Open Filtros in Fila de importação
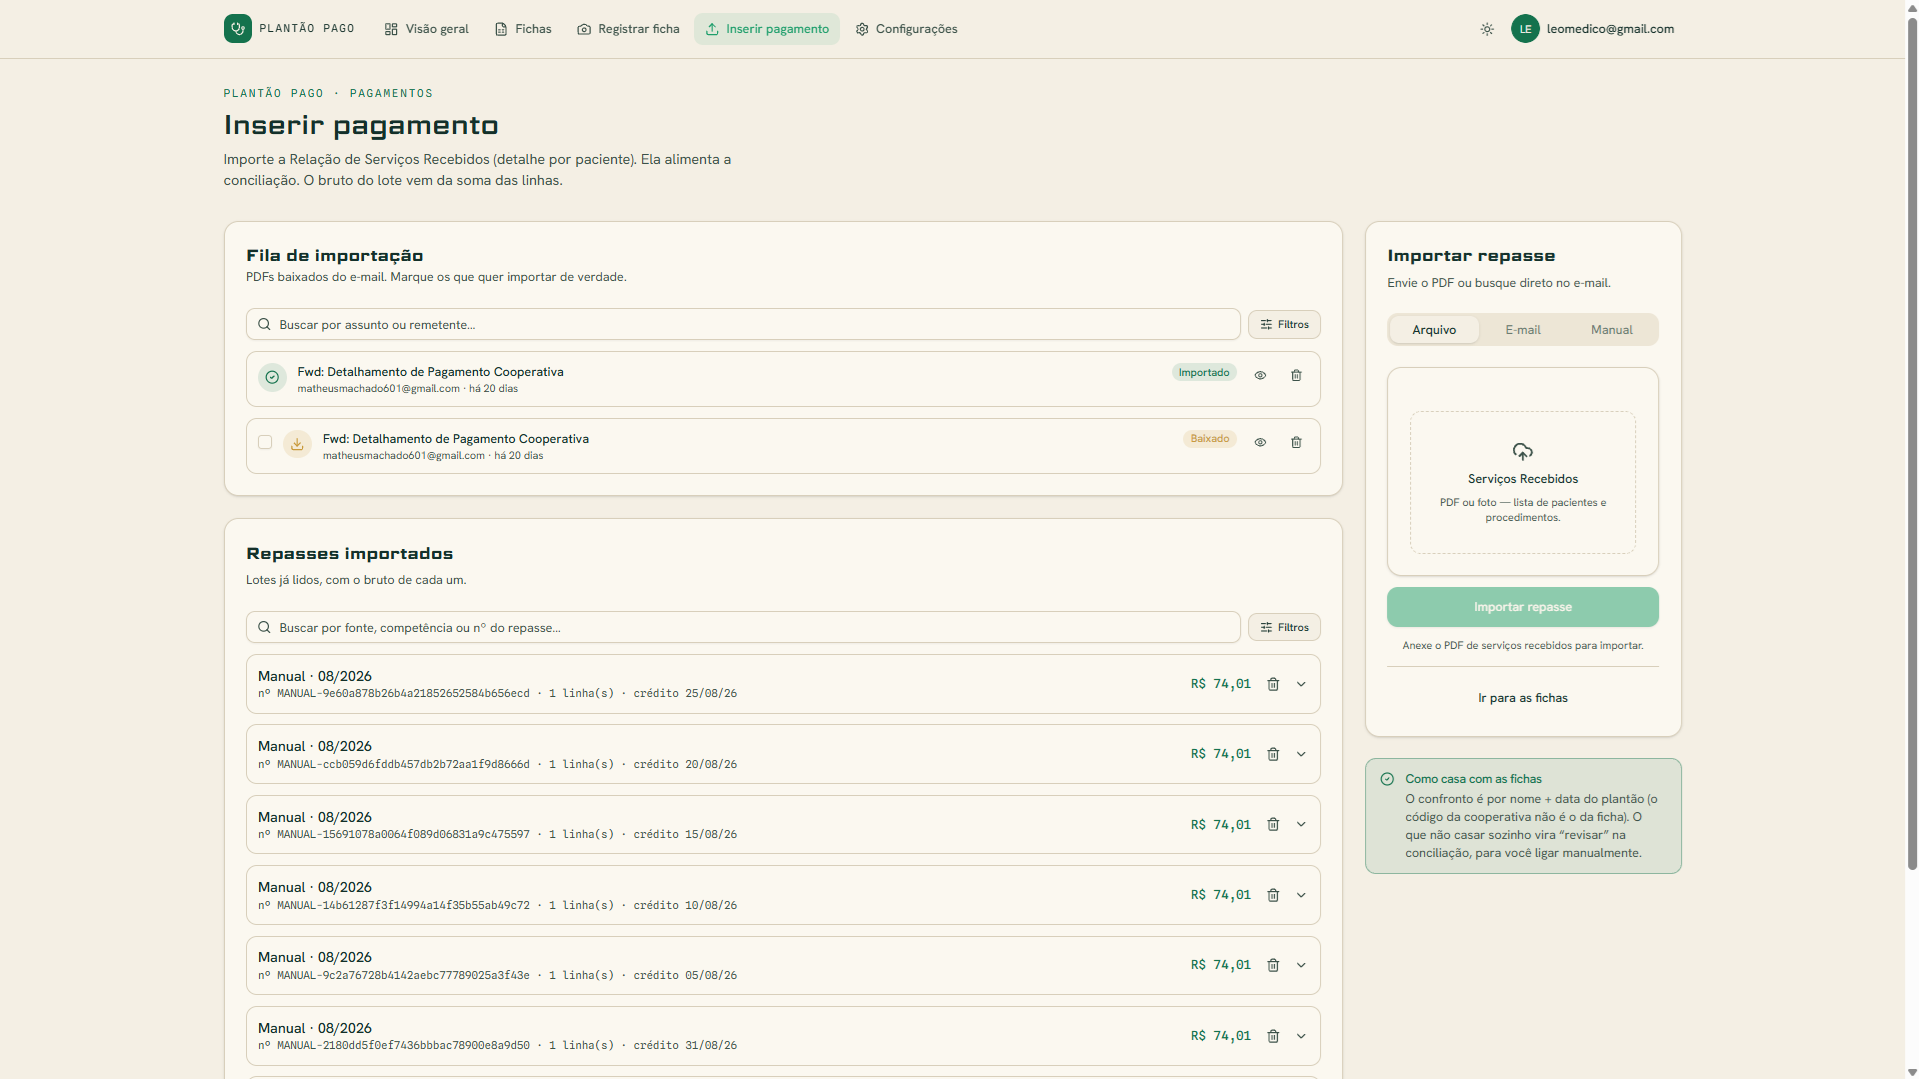1919x1079 pixels. coord(1284,324)
